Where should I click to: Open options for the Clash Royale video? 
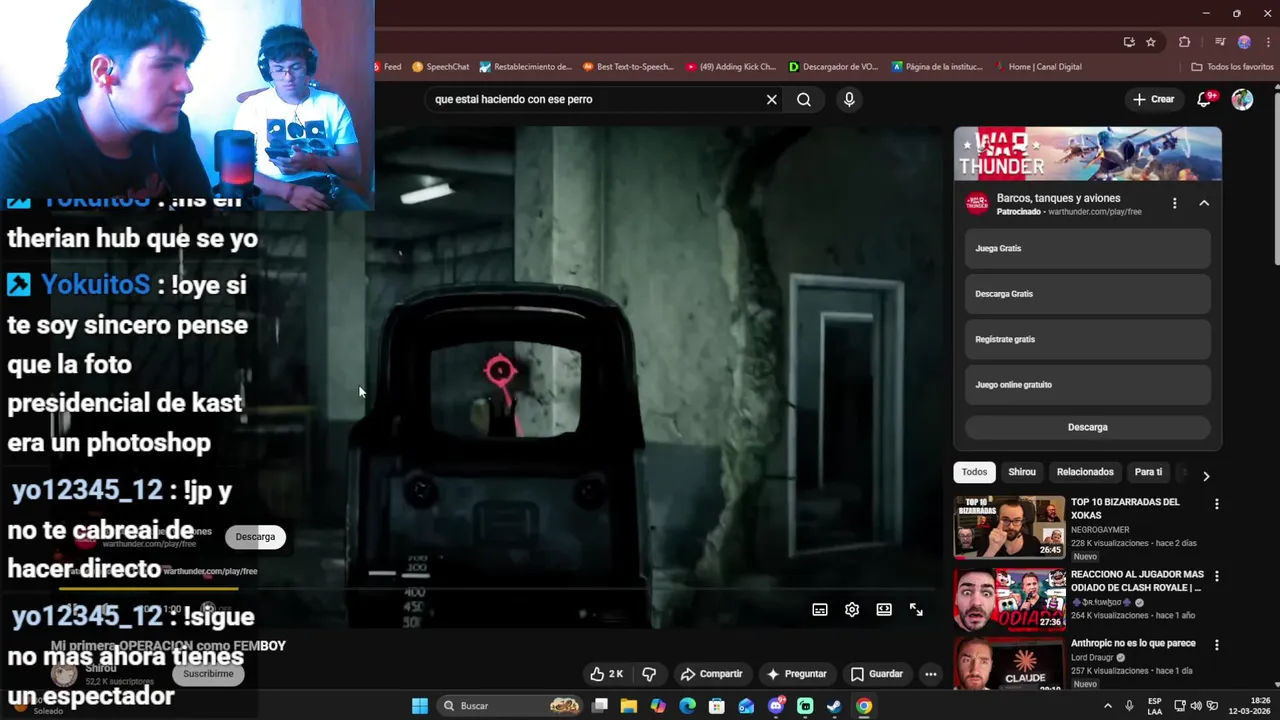[x=1217, y=576]
